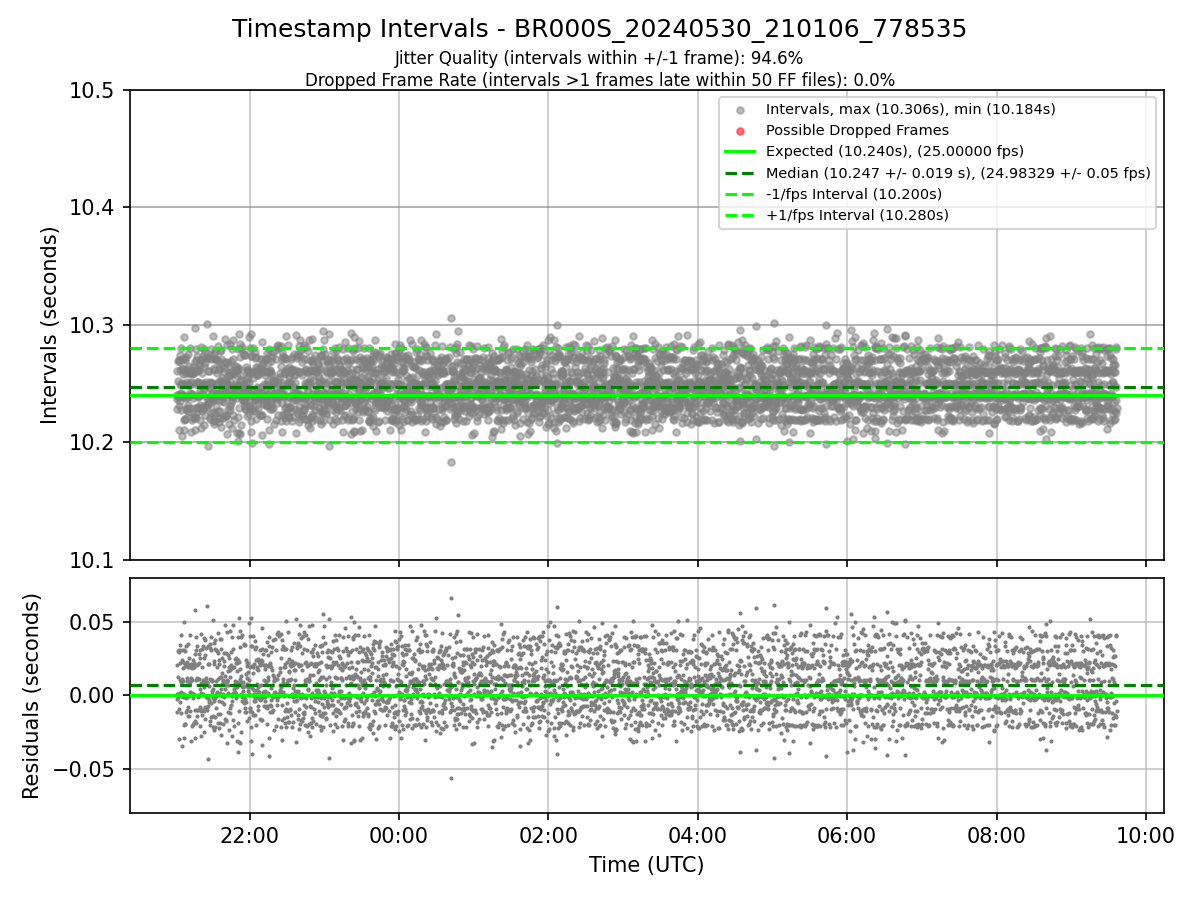Click legend entry 'Expected (10.240s), (25.00000 fps)'
The image size is (1200, 900).
point(894,151)
